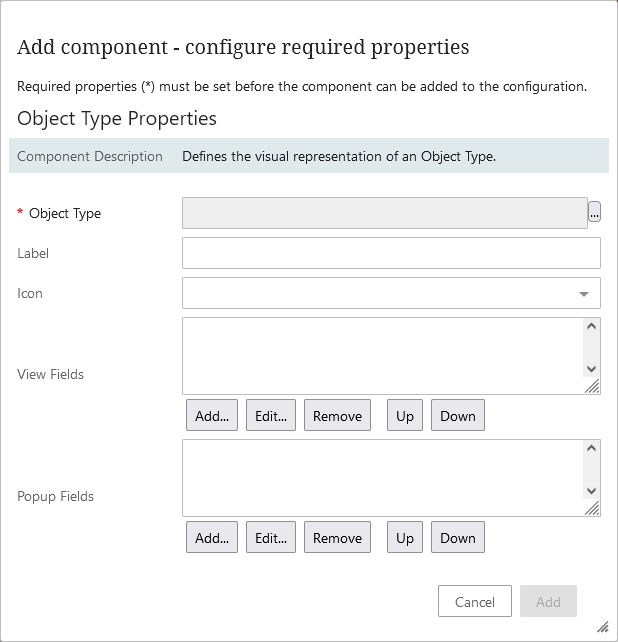
Task: Cancel the Add component dialog
Action: [x=475, y=601]
